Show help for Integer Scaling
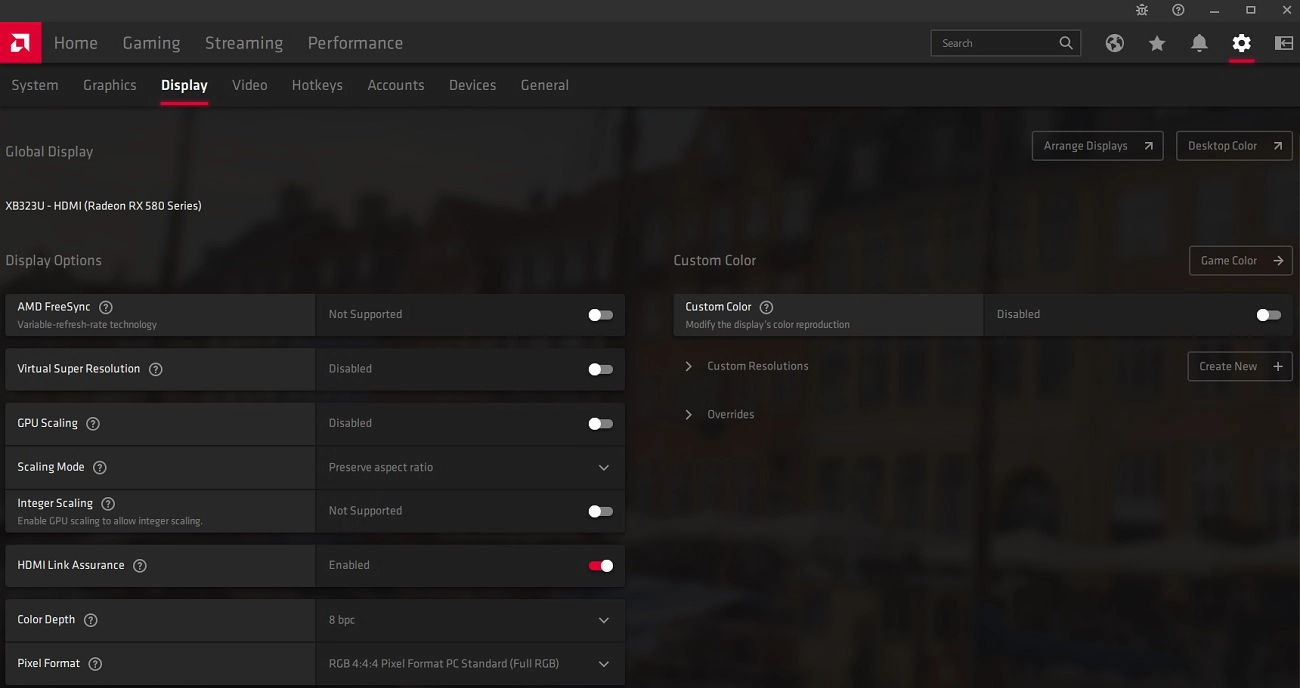Screen dimensions: 1300x688 108,504
